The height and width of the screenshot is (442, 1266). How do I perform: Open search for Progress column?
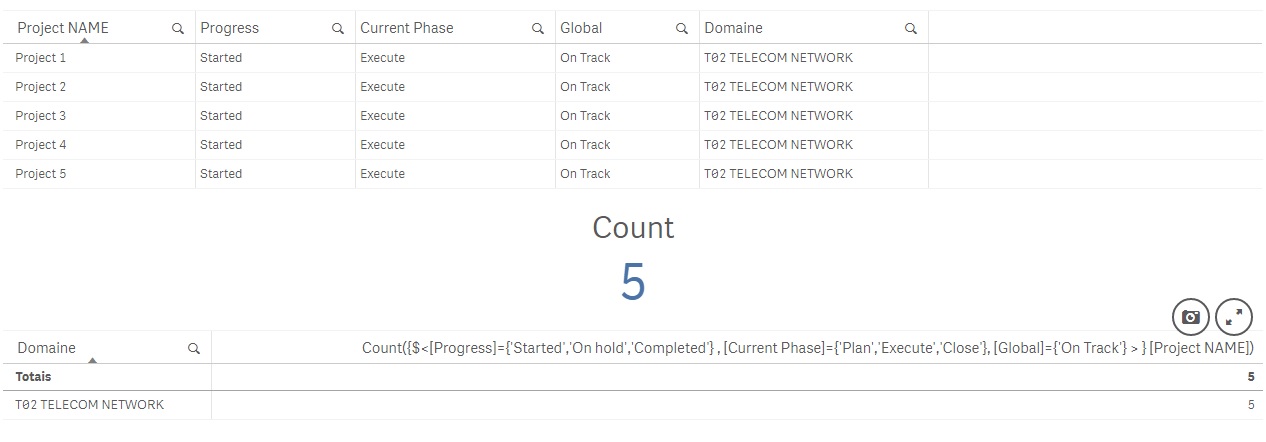pos(338,29)
